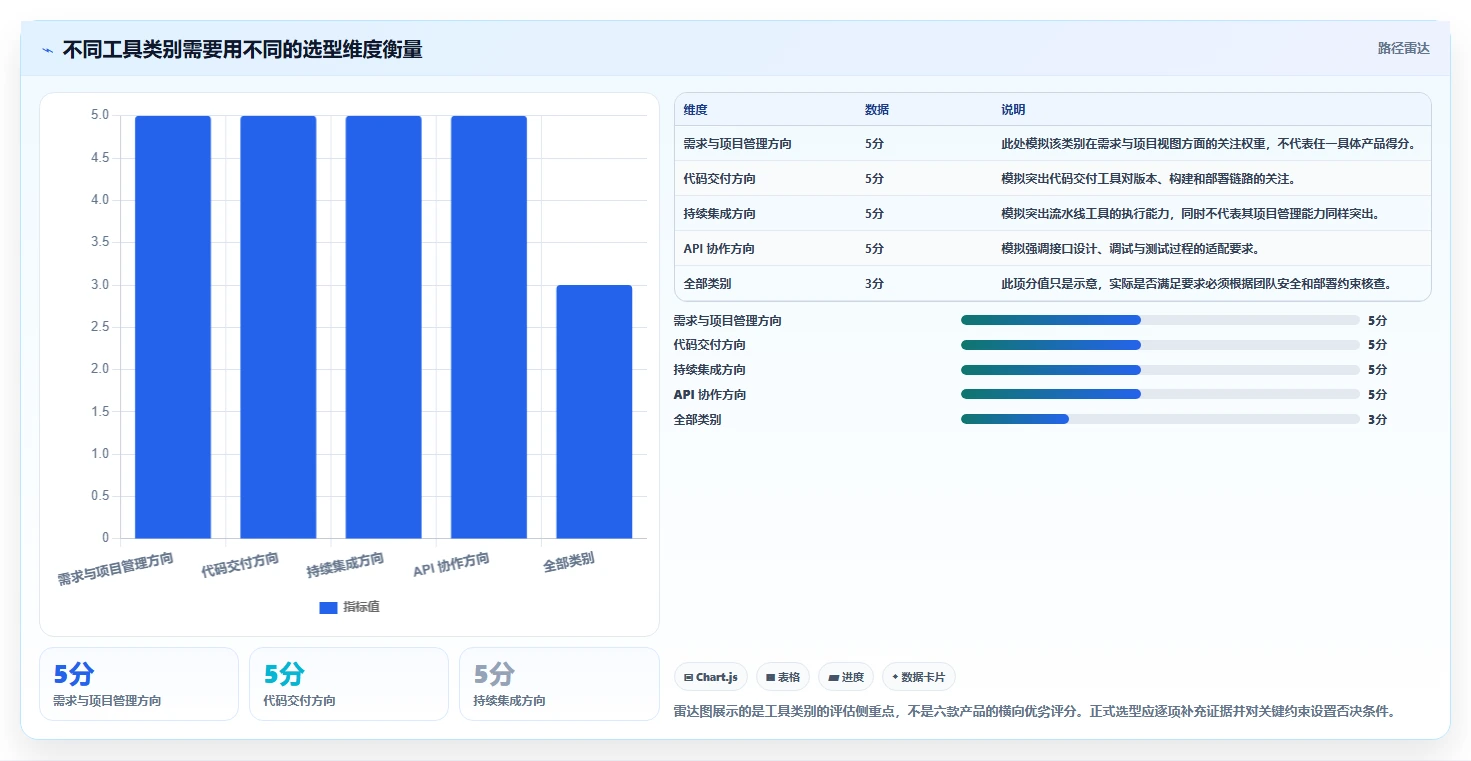Click the lightning icon beside the title

47,50
